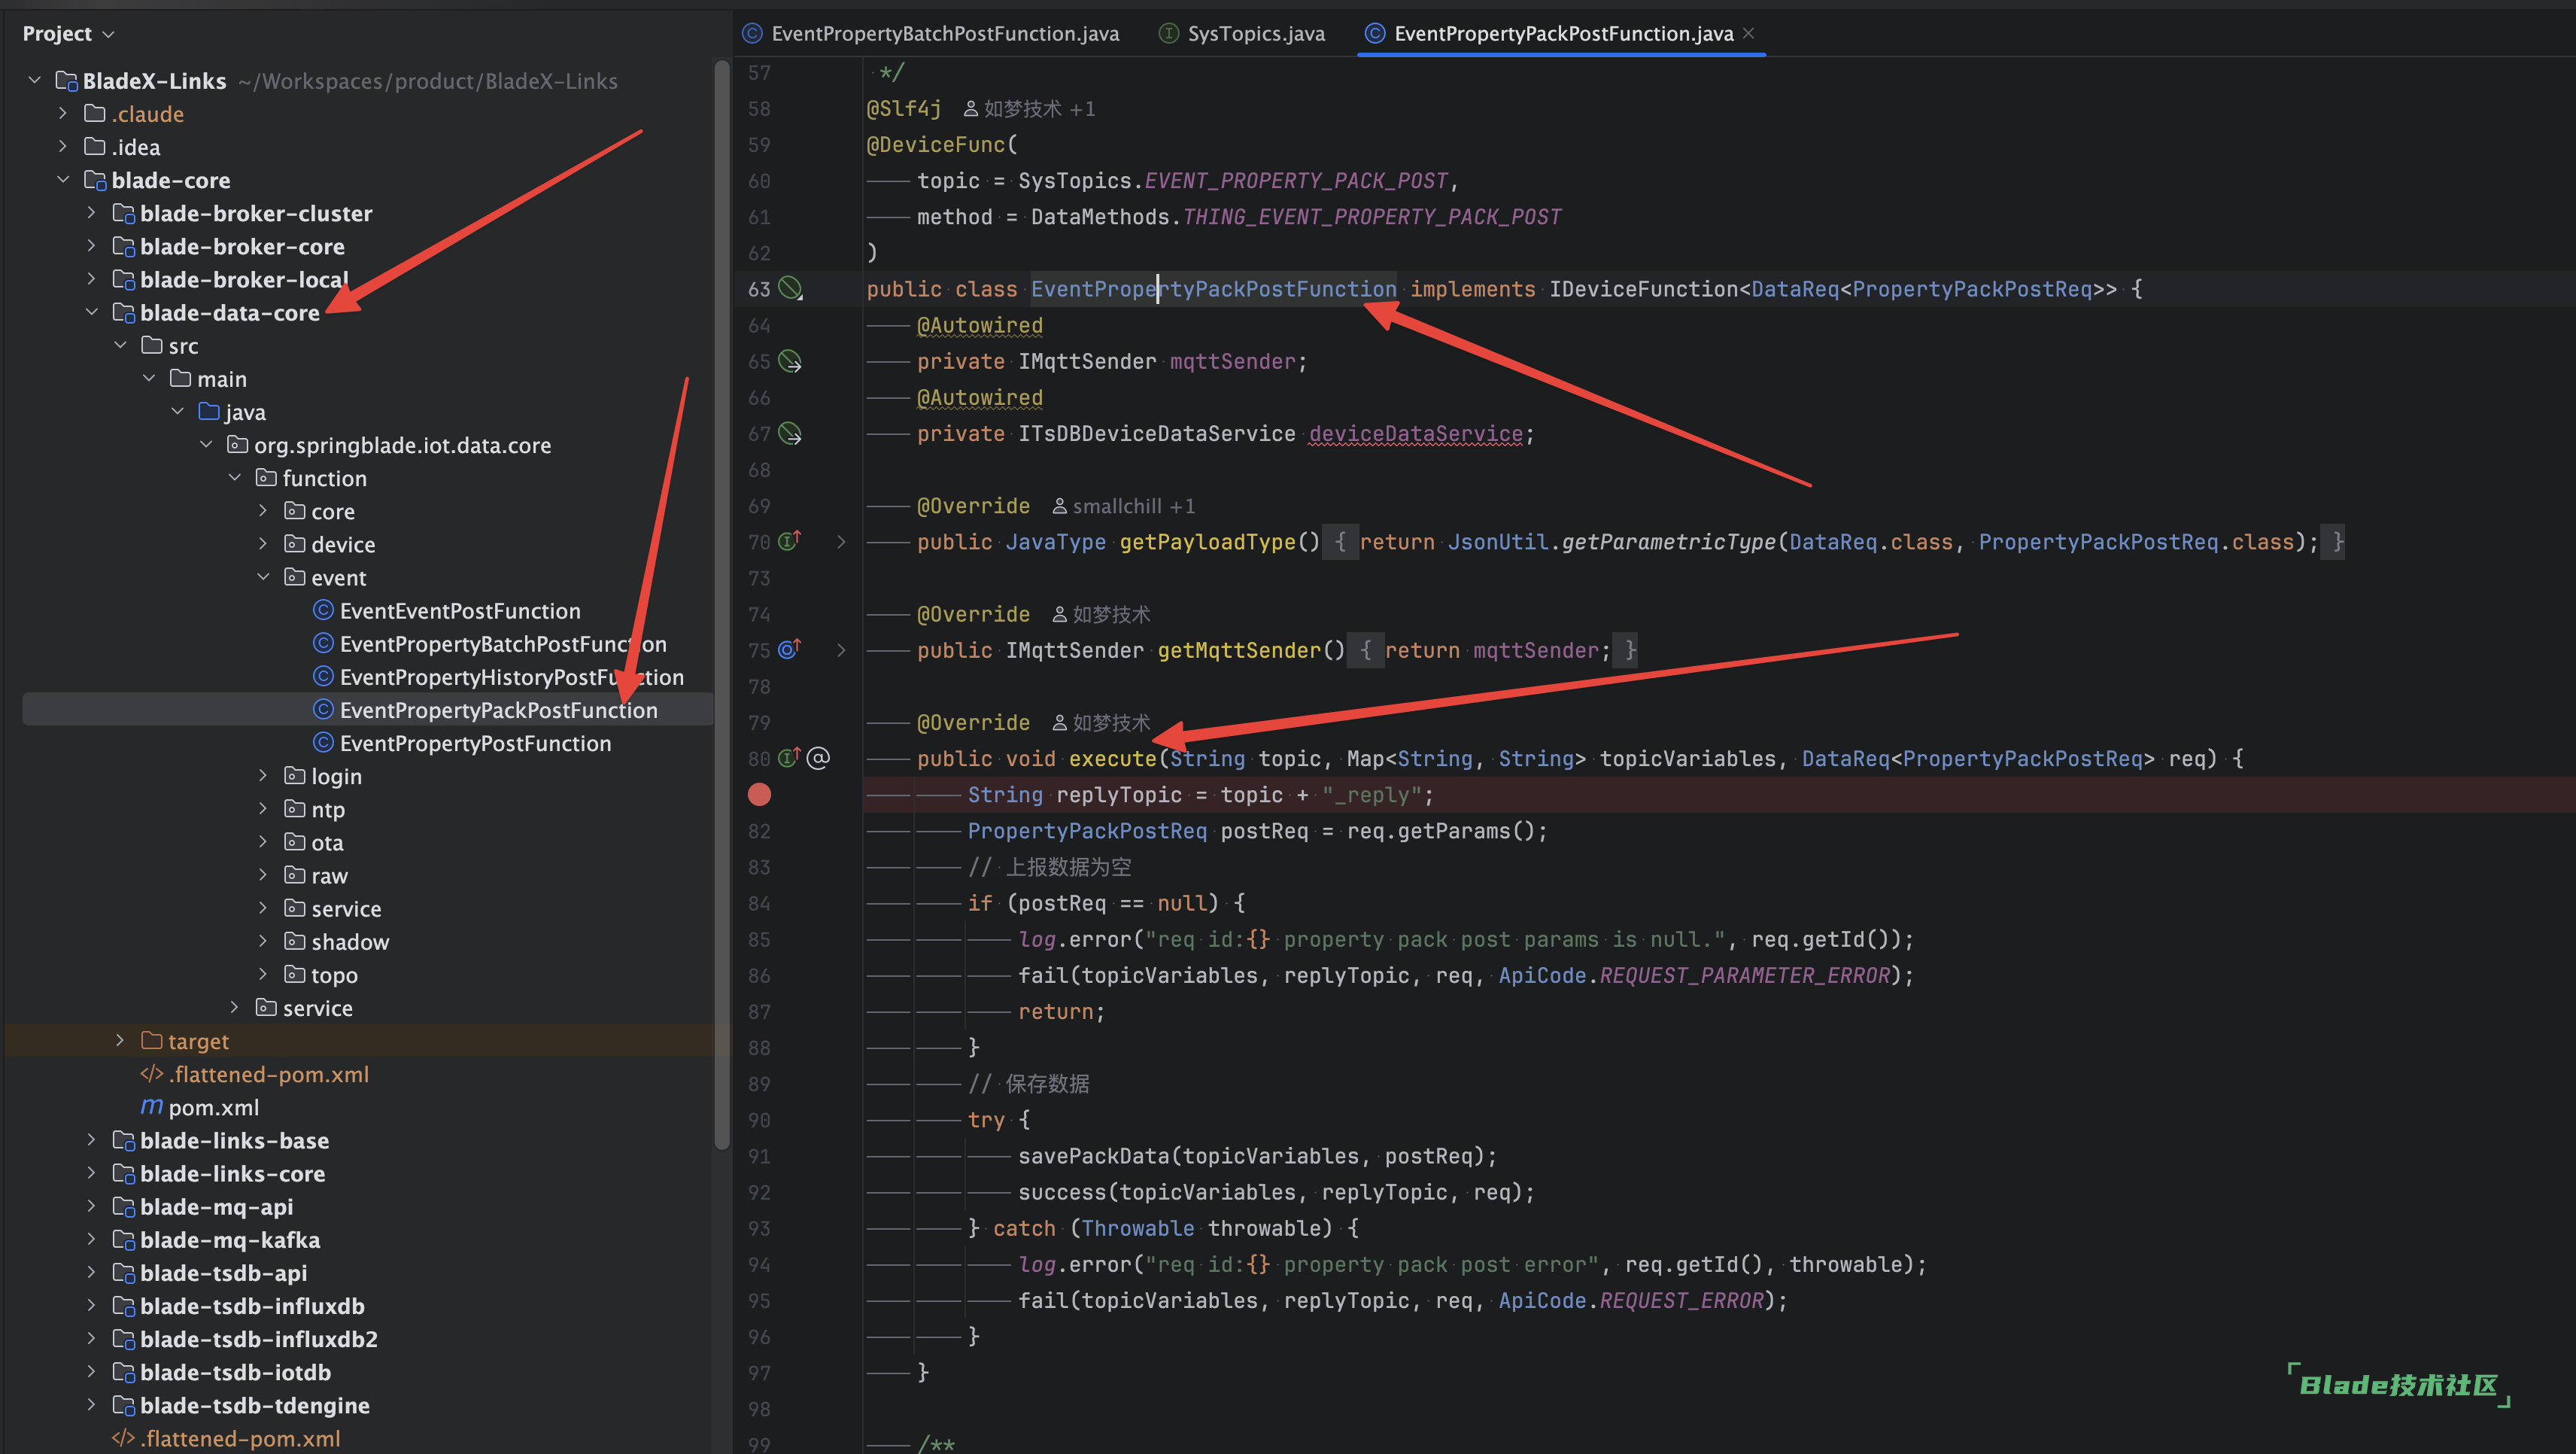This screenshot has width=2576, height=1454.
Task: Collapse the blade-data-core module
Action: point(92,312)
